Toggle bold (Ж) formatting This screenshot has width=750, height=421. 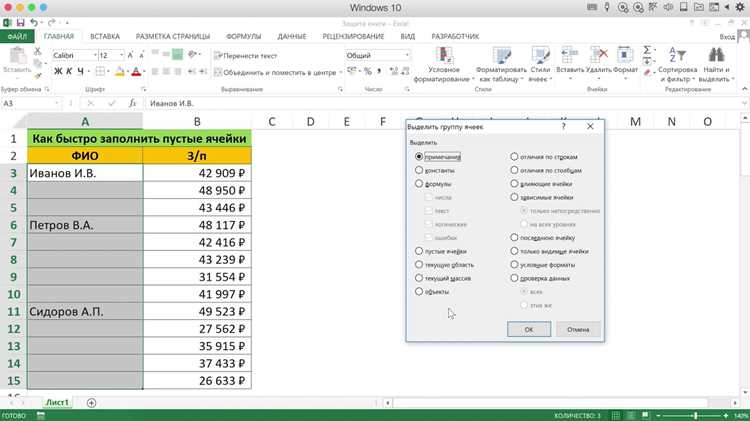pos(58,71)
